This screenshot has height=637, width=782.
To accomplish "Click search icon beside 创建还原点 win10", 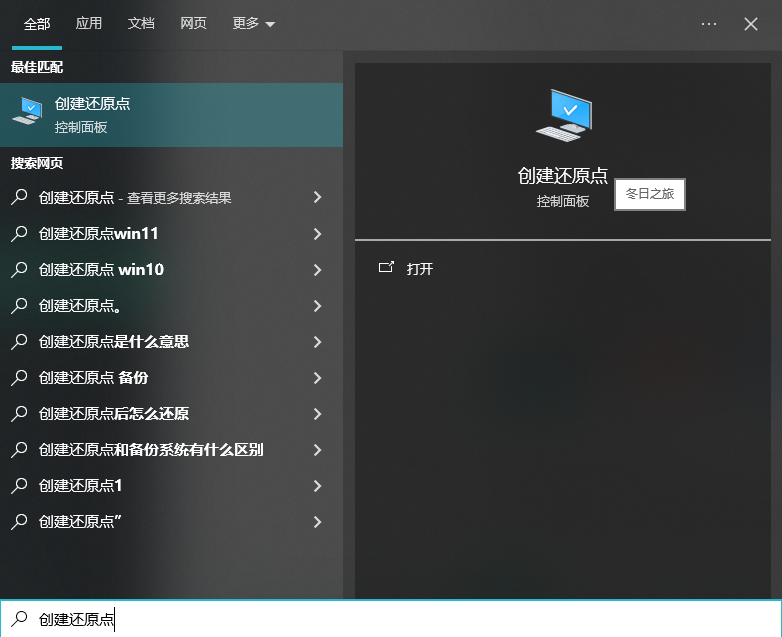I will (19, 269).
